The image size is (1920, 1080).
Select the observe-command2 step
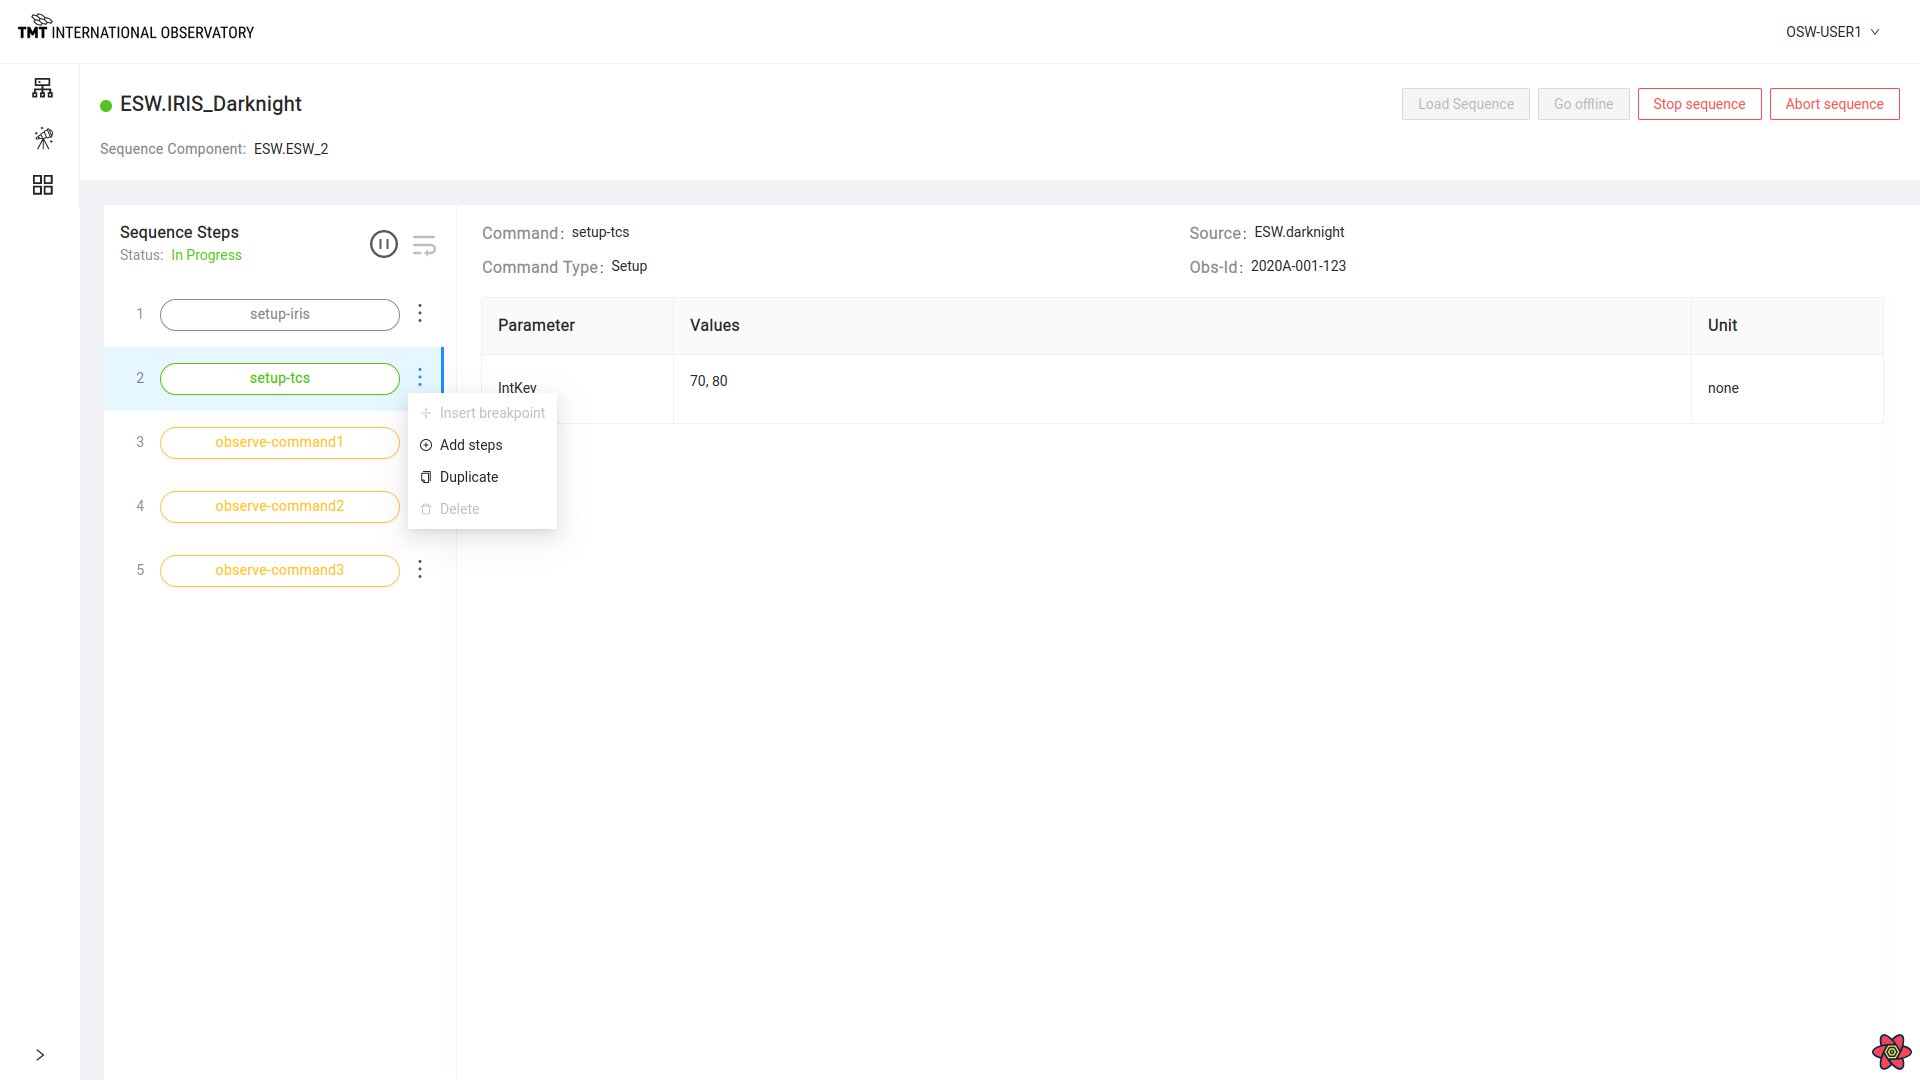(280, 506)
